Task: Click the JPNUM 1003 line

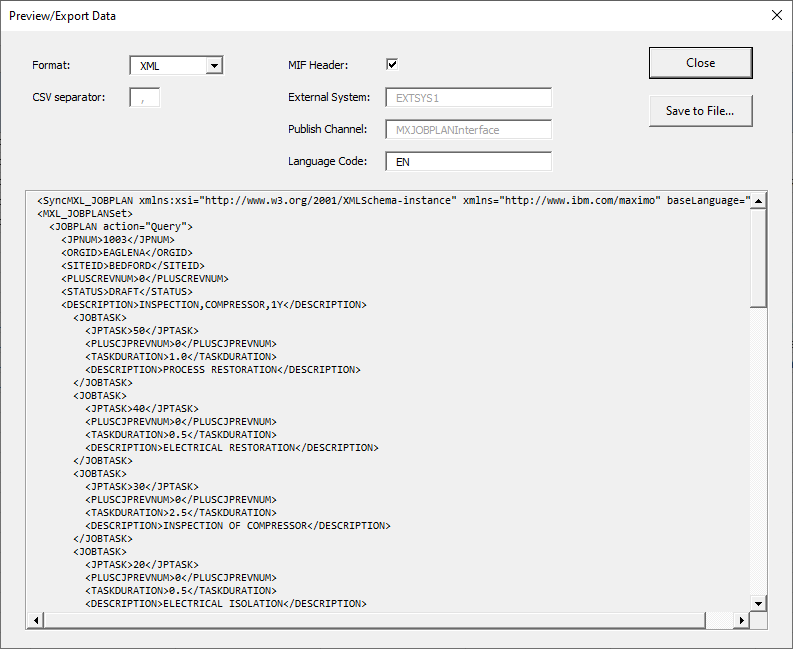Action: (x=118, y=240)
